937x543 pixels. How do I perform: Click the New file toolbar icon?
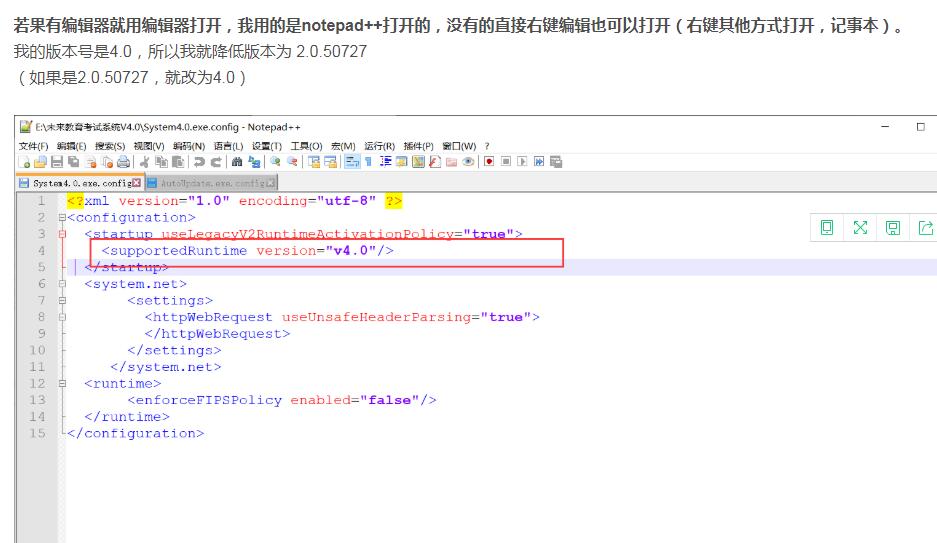click(x=24, y=162)
